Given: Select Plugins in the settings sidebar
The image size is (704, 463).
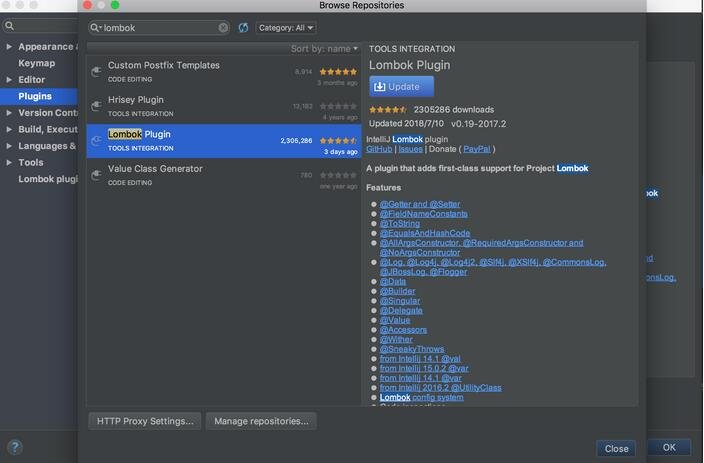Looking at the screenshot, I should point(35,96).
